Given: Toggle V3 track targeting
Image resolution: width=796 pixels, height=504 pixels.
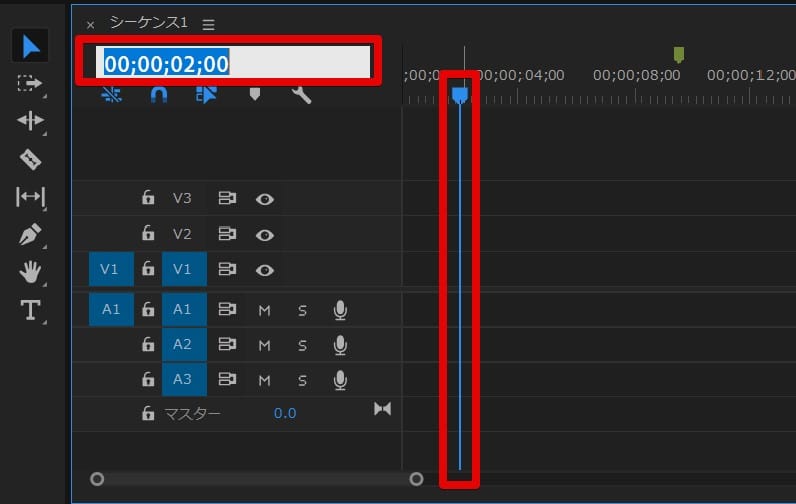Looking at the screenshot, I should (182, 198).
